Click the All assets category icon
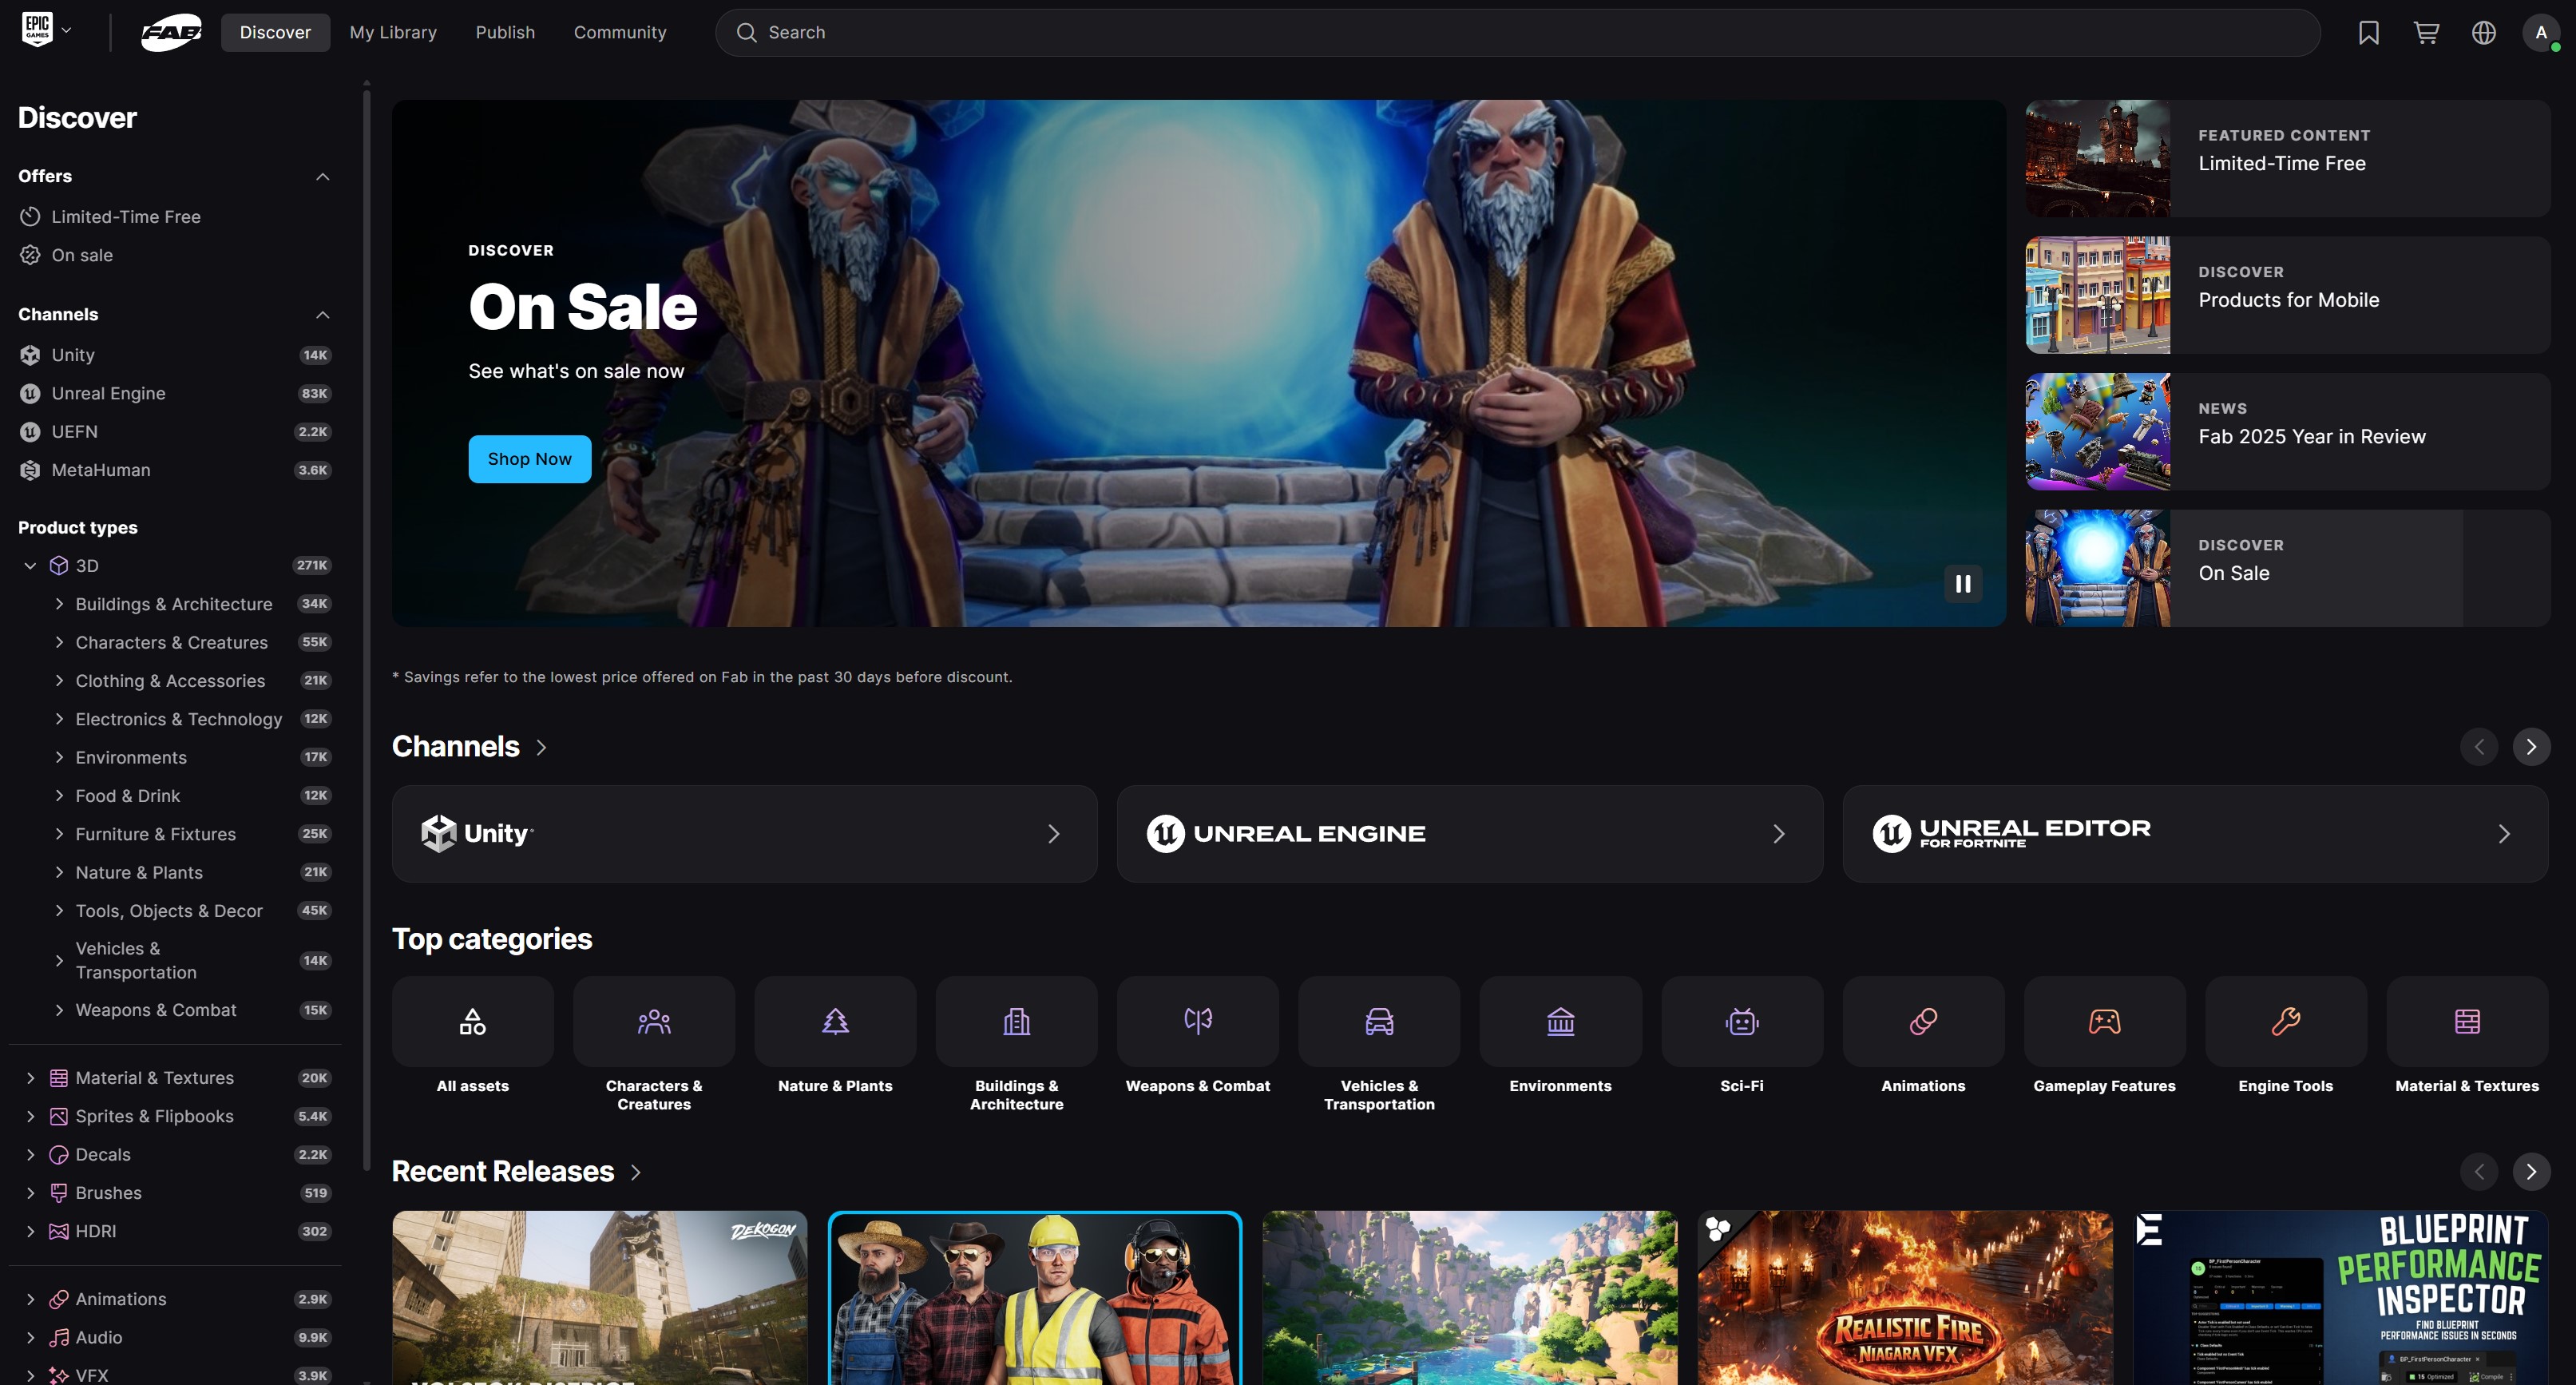 [472, 1022]
